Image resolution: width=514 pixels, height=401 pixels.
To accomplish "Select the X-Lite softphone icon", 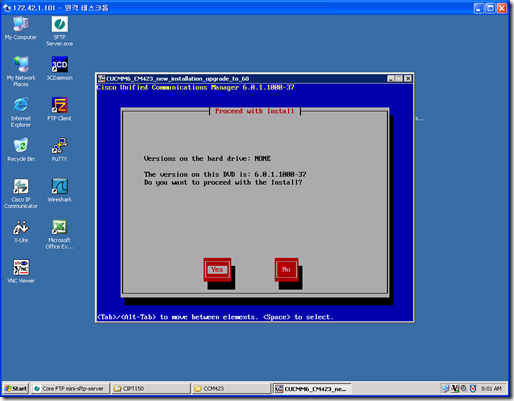I will pos(21,231).
